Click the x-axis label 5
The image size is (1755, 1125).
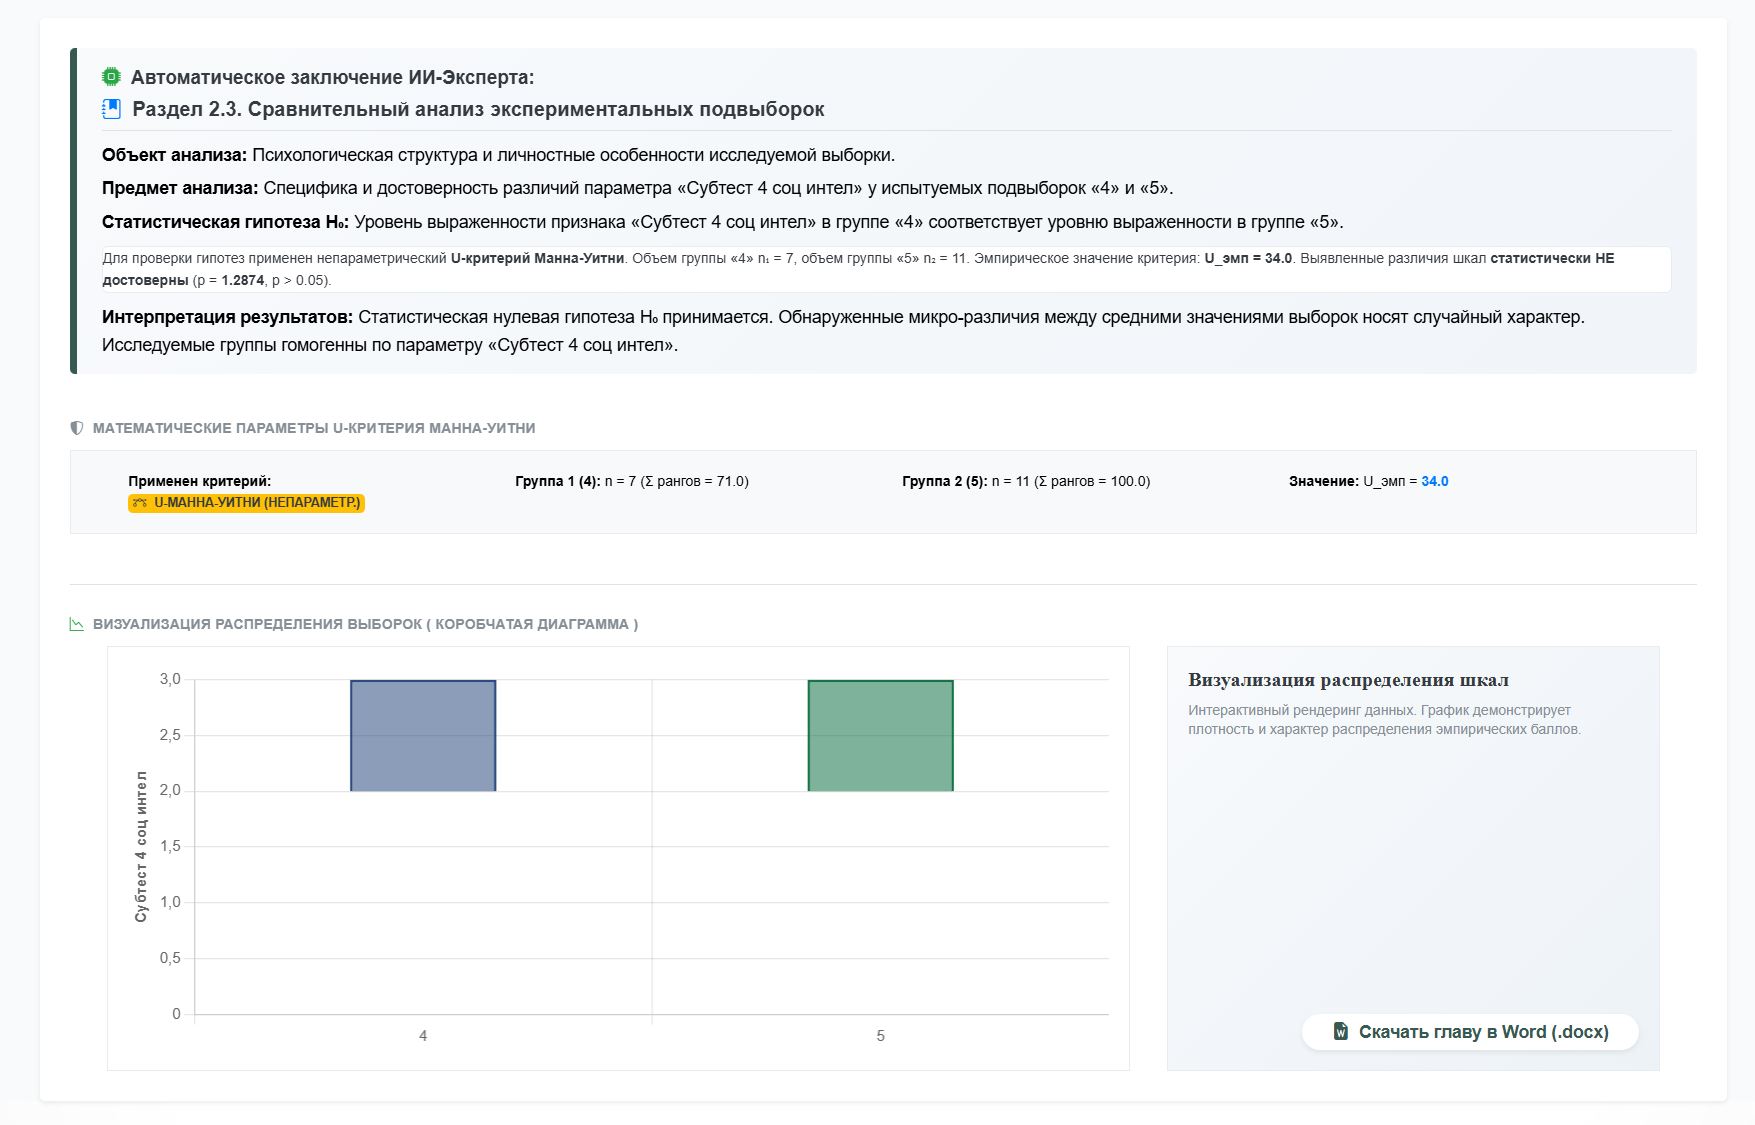point(880,1036)
